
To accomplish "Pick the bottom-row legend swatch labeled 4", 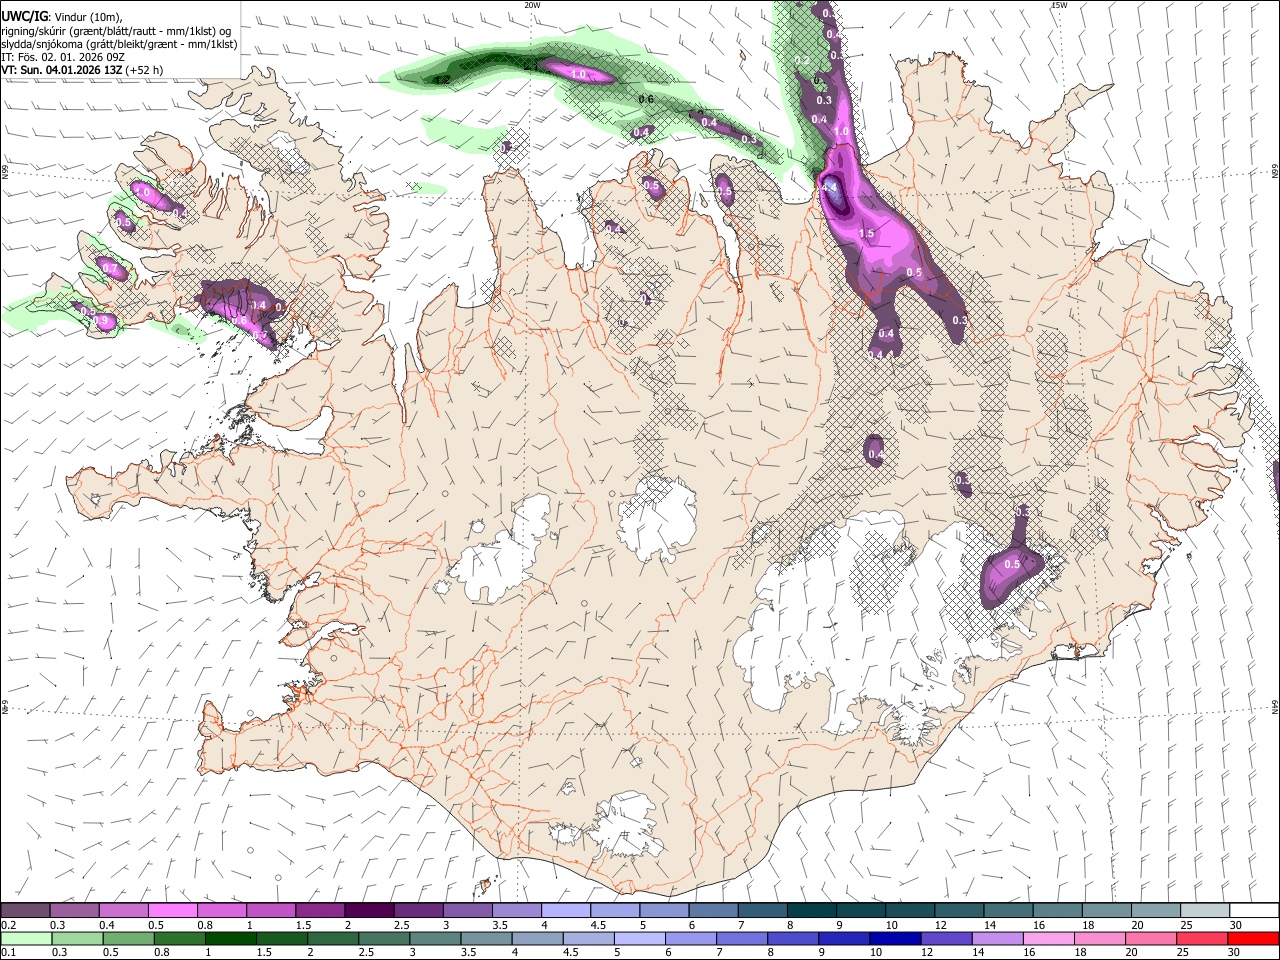I will point(537,938).
